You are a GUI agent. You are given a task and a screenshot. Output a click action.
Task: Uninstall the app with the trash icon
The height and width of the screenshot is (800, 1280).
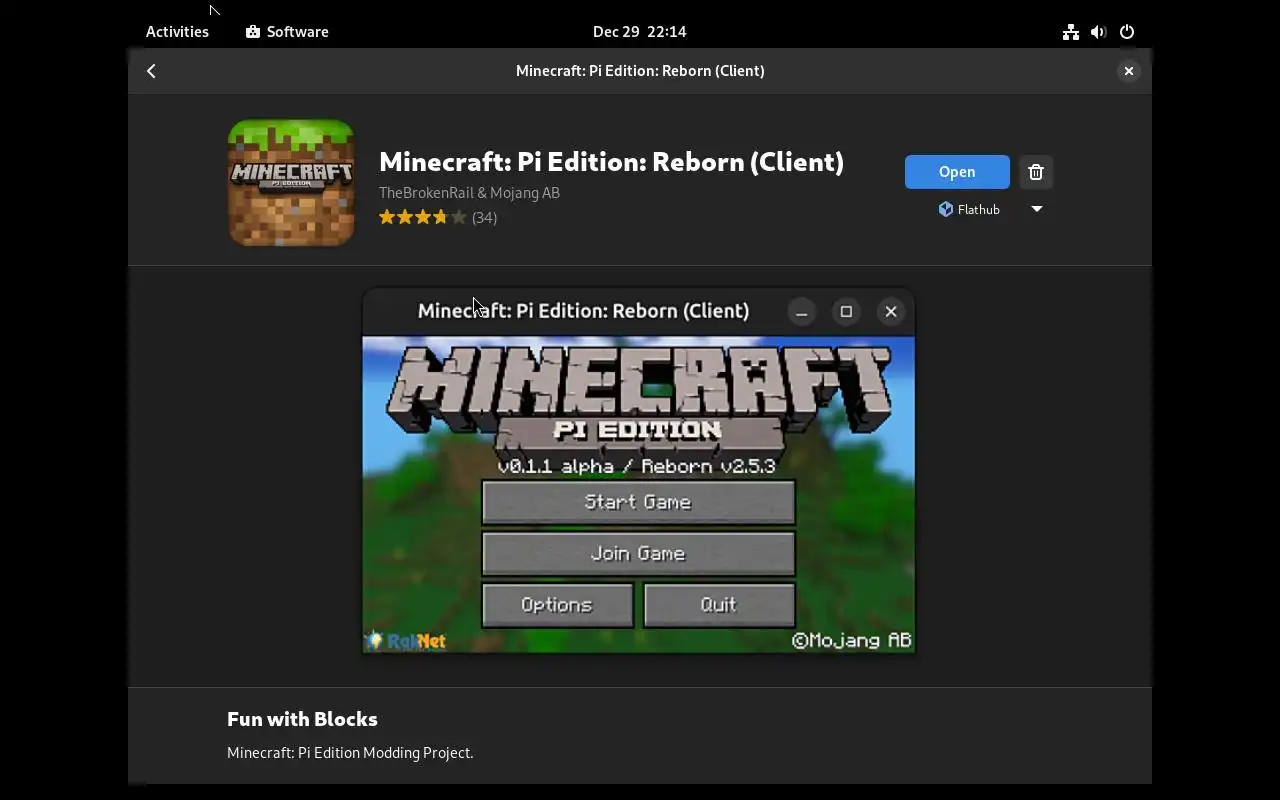tap(1036, 172)
